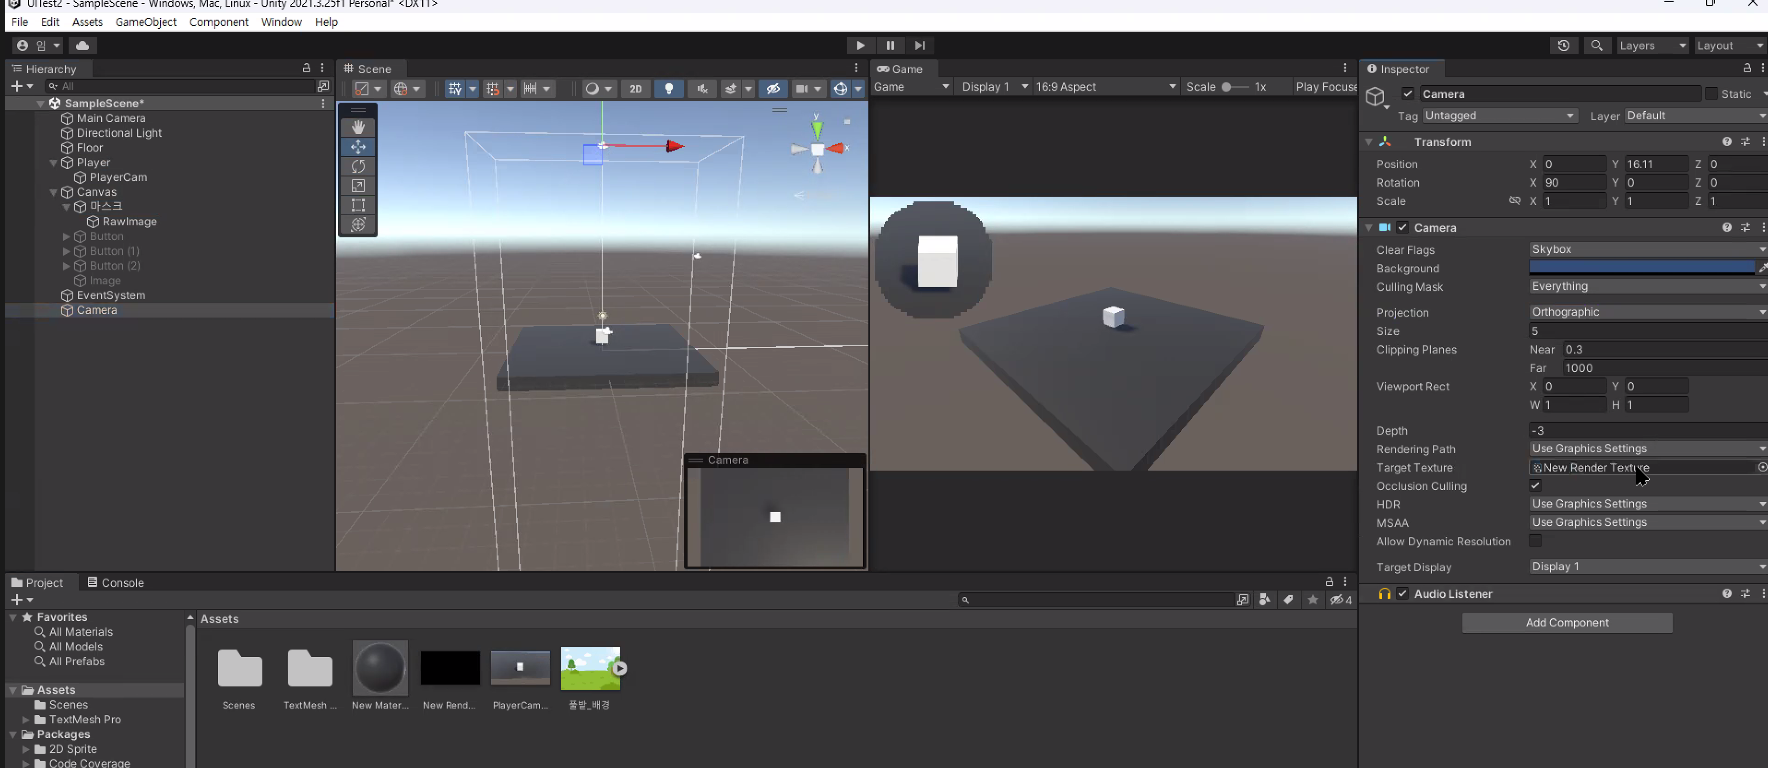This screenshot has height=768, width=1768.
Task: Collapse the Canvas object in Hierarchy
Action: (54, 192)
